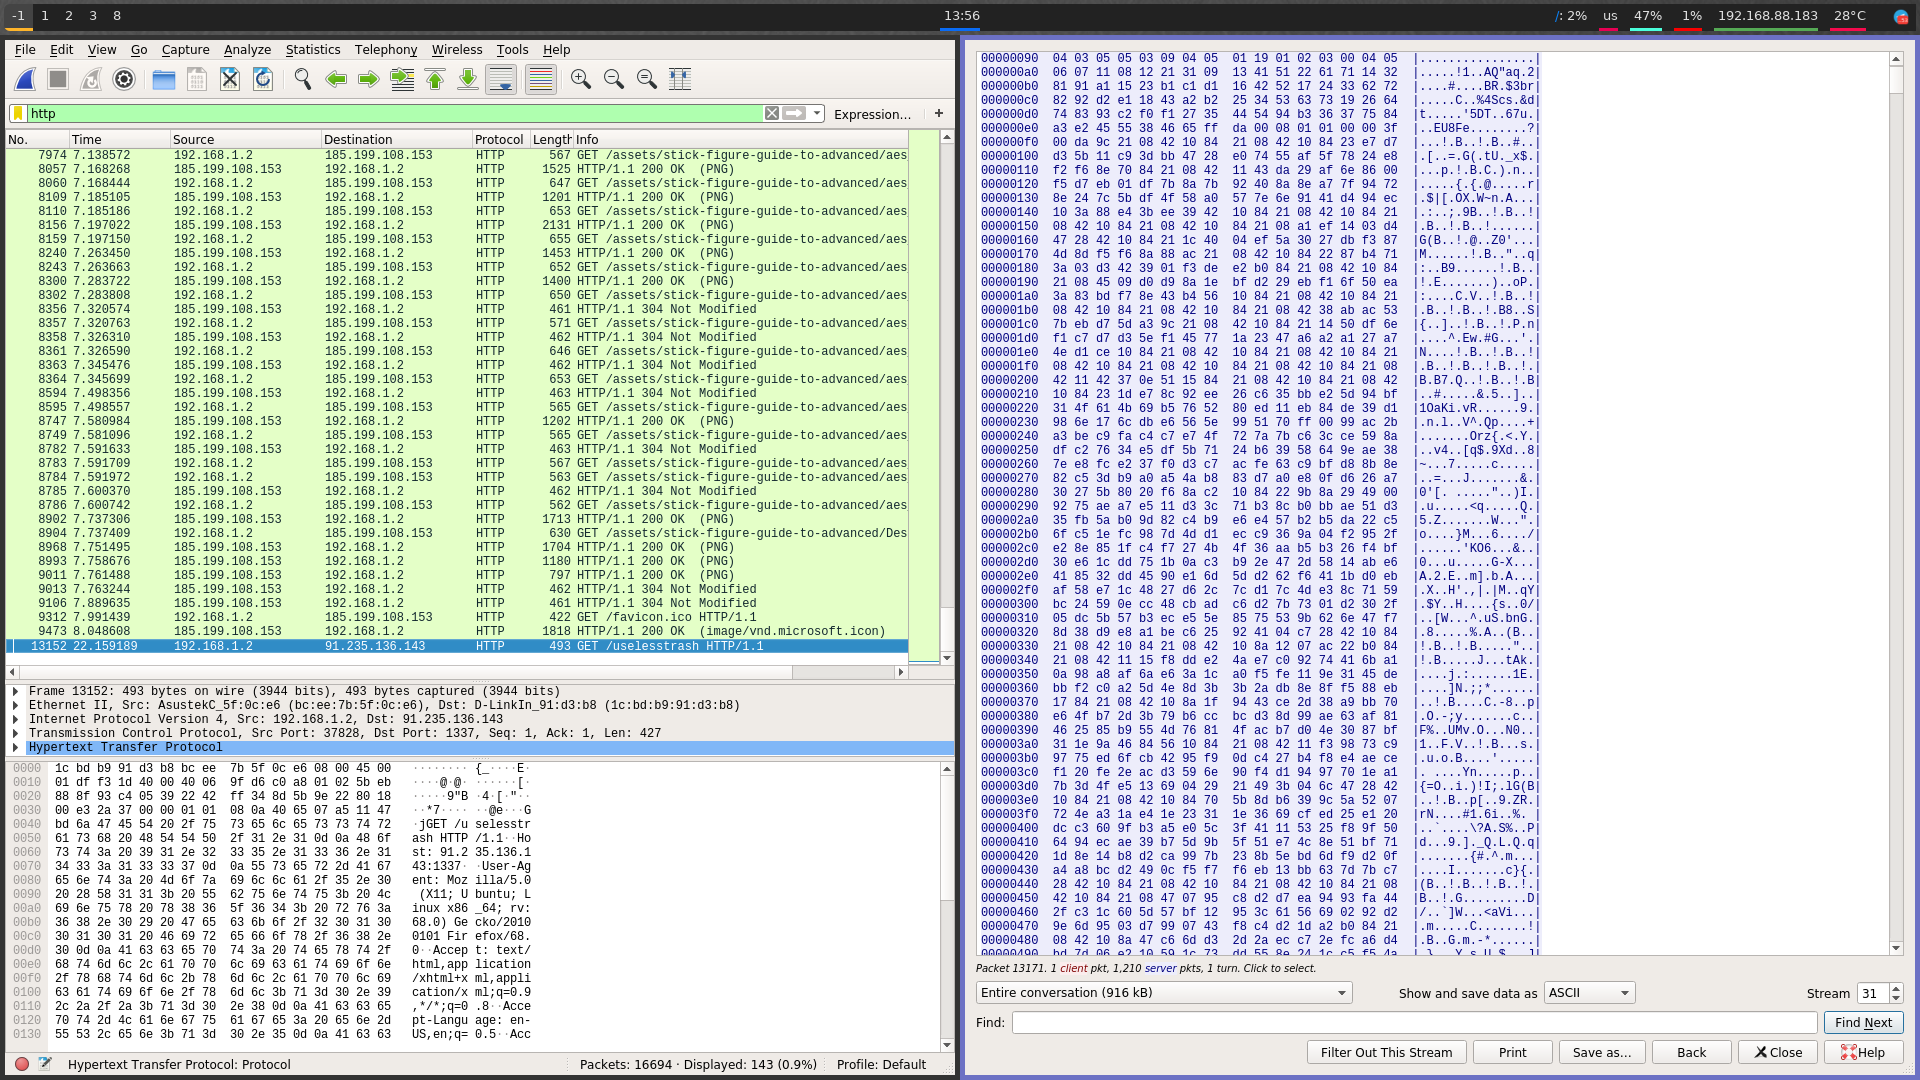Go back to previous packet arrow
Screen dimensions: 1920x1080
336,79
